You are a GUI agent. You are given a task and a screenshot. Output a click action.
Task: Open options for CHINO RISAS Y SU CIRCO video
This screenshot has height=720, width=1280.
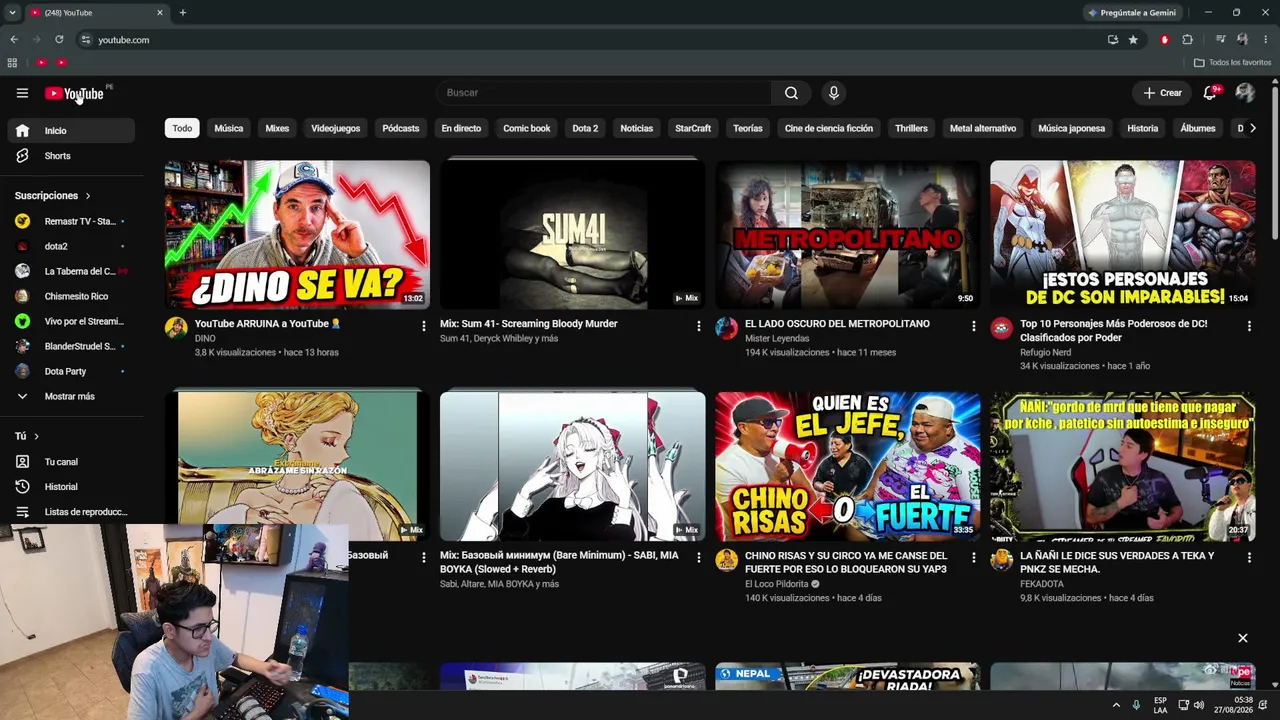click(973, 558)
